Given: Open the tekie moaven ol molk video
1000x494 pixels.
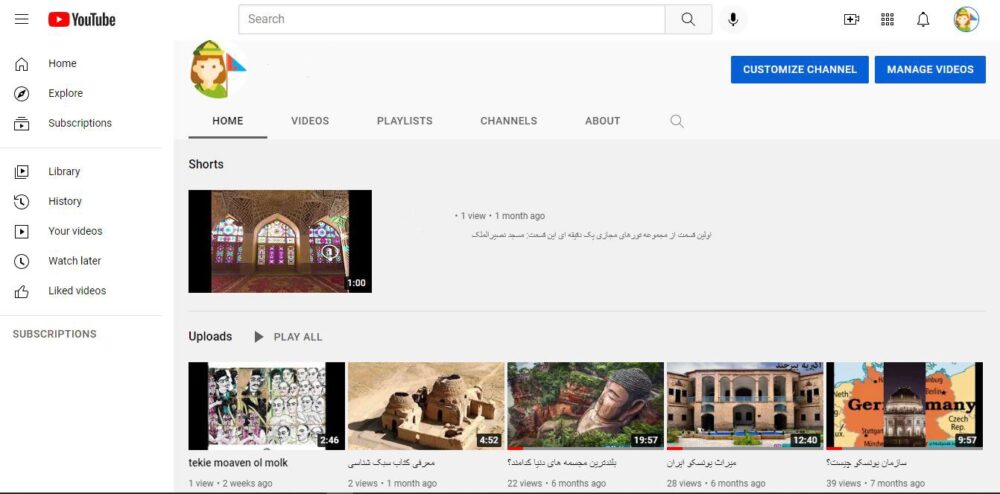Looking at the screenshot, I should pyautogui.click(x=266, y=406).
